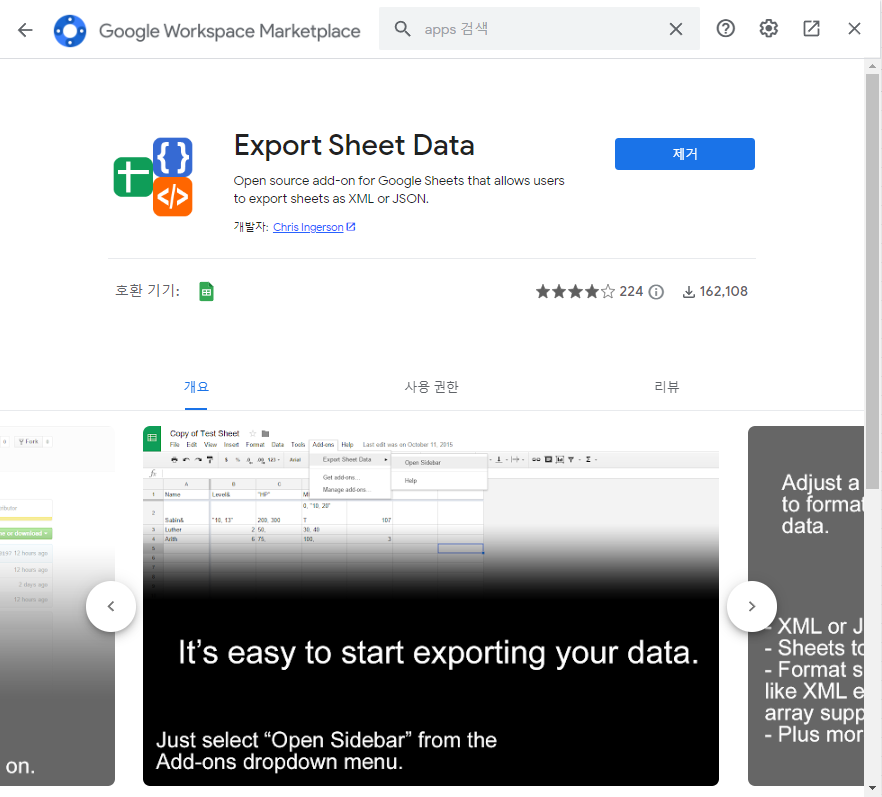Click the Google Workspace Marketplace logo
The height and width of the screenshot is (797, 882).
point(70,30)
